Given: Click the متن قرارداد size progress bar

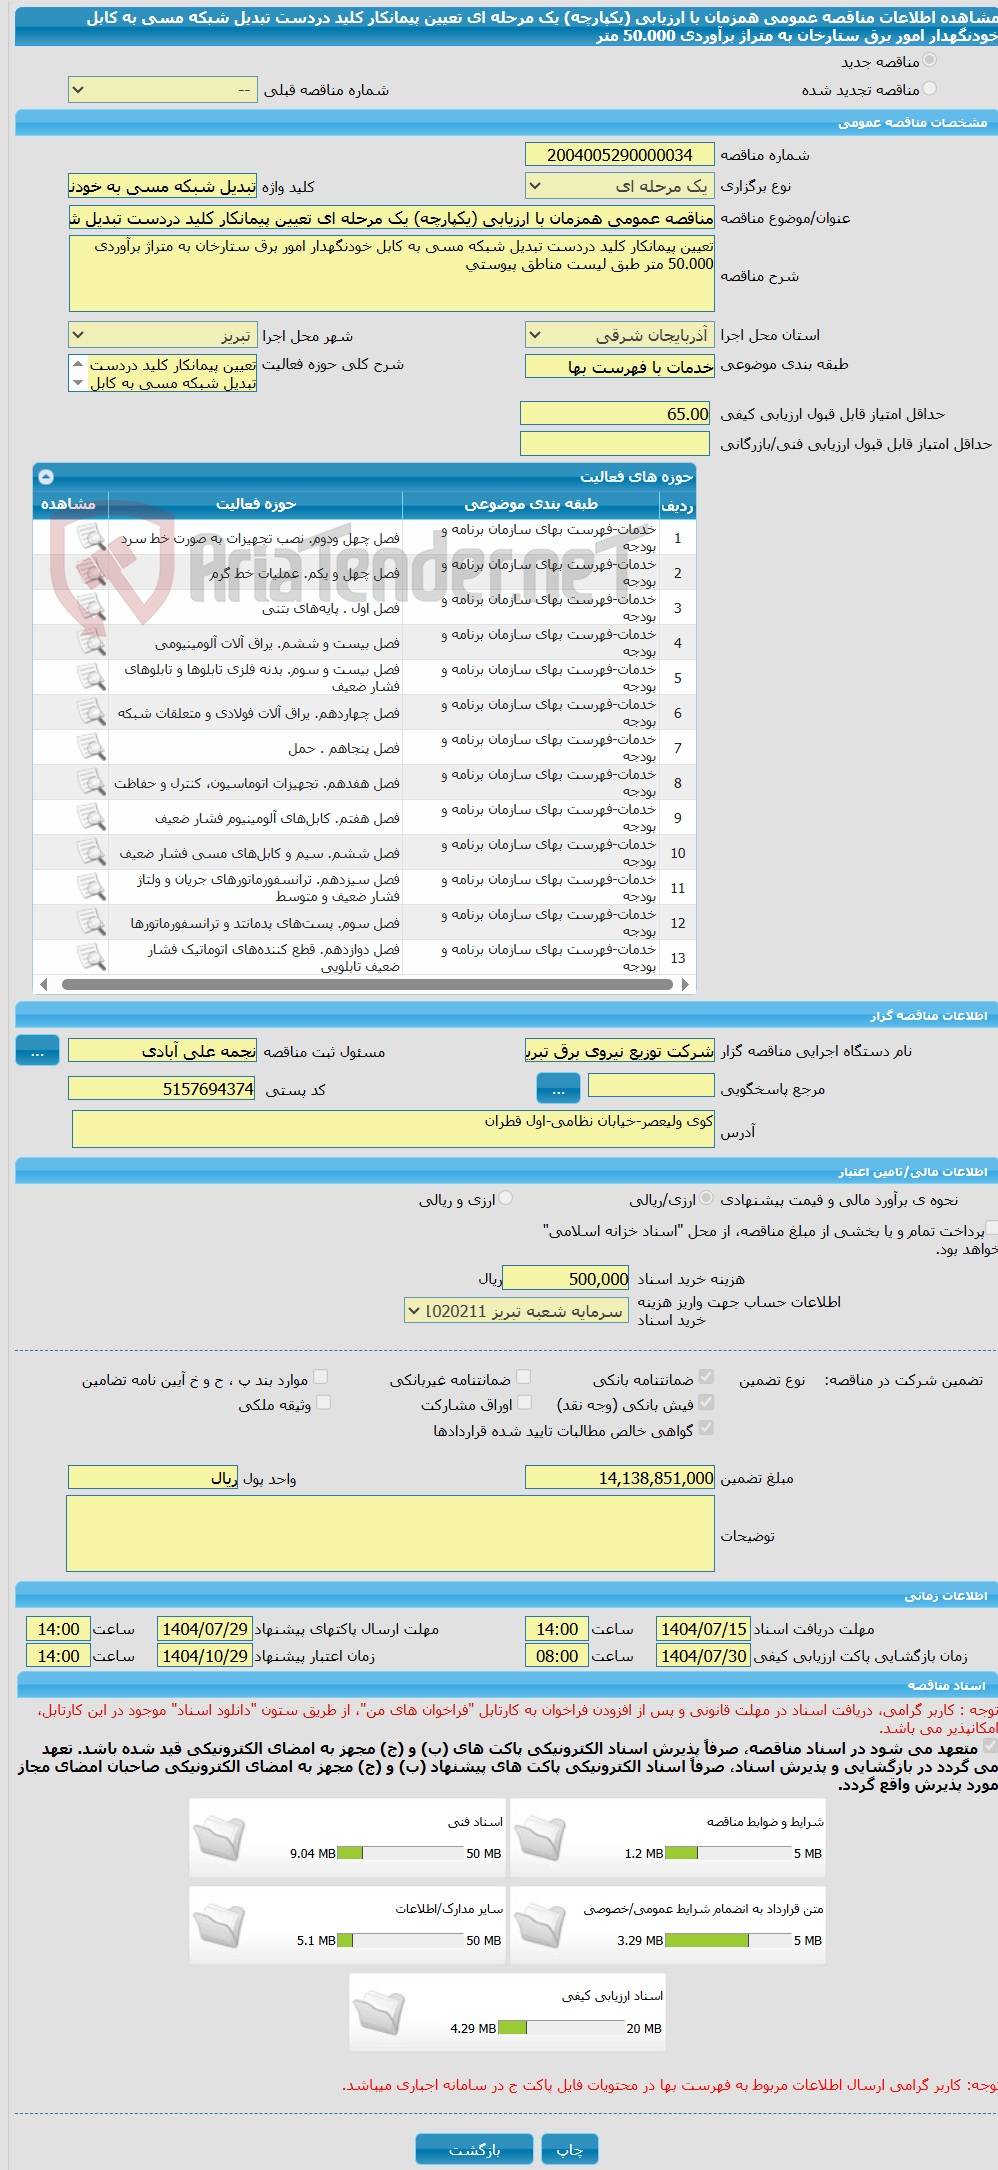Looking at the screenshot, I should coord(728,1940).
